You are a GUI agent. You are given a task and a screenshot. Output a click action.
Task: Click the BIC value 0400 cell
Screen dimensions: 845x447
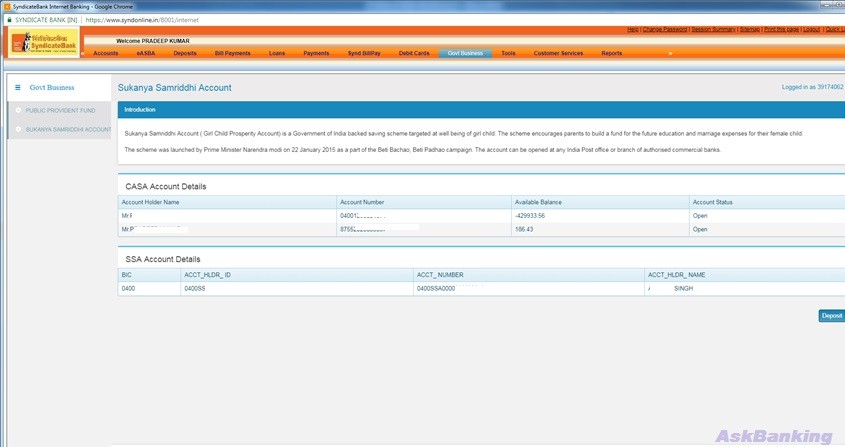149,288
